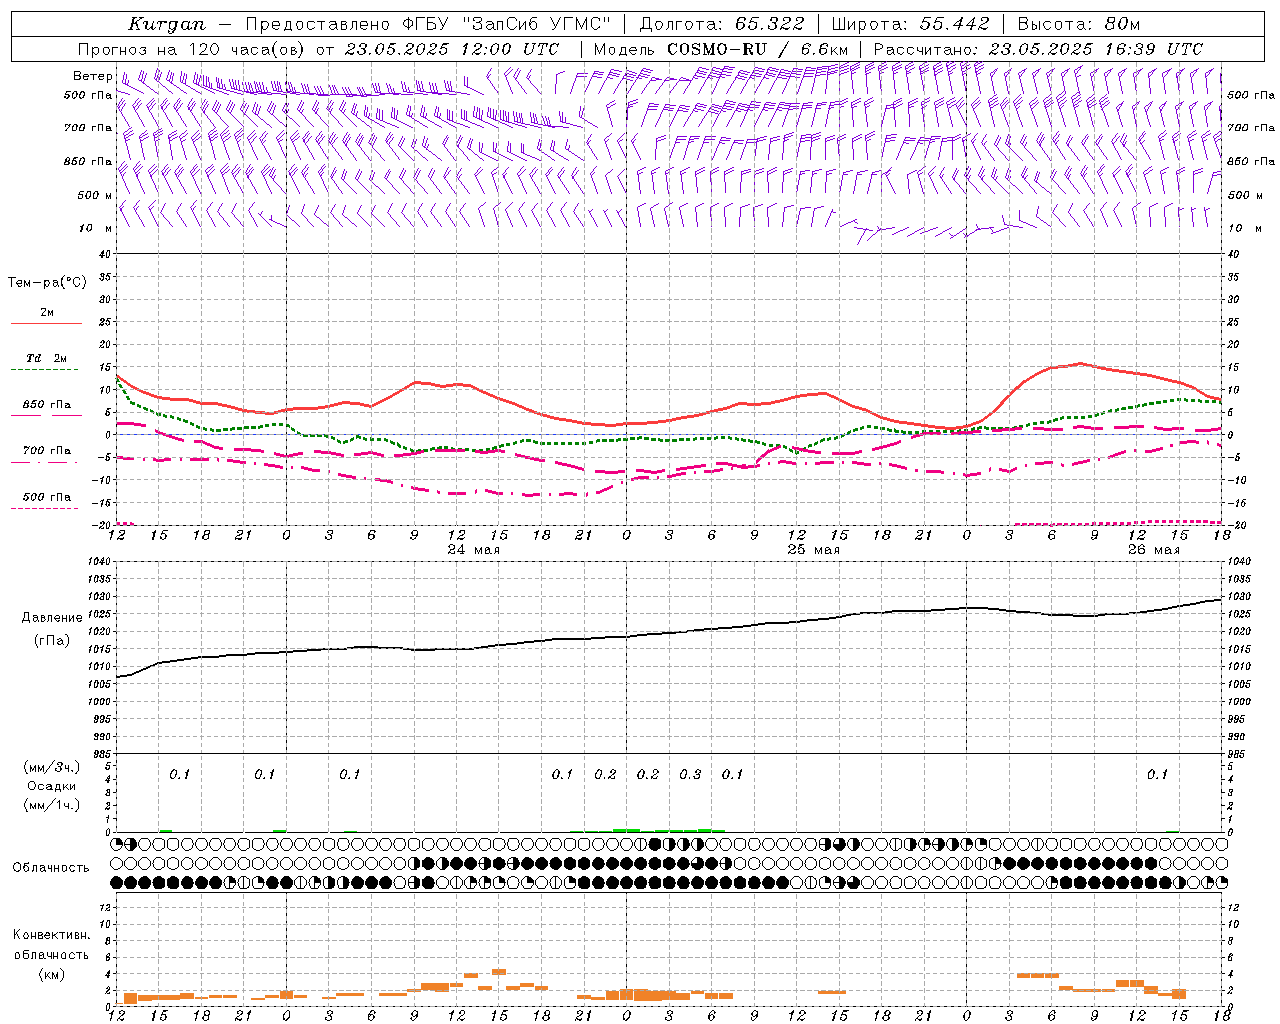Screen dimensions: 1280x1024
Task: Click the Давление panel label
Action: (52, 618)
